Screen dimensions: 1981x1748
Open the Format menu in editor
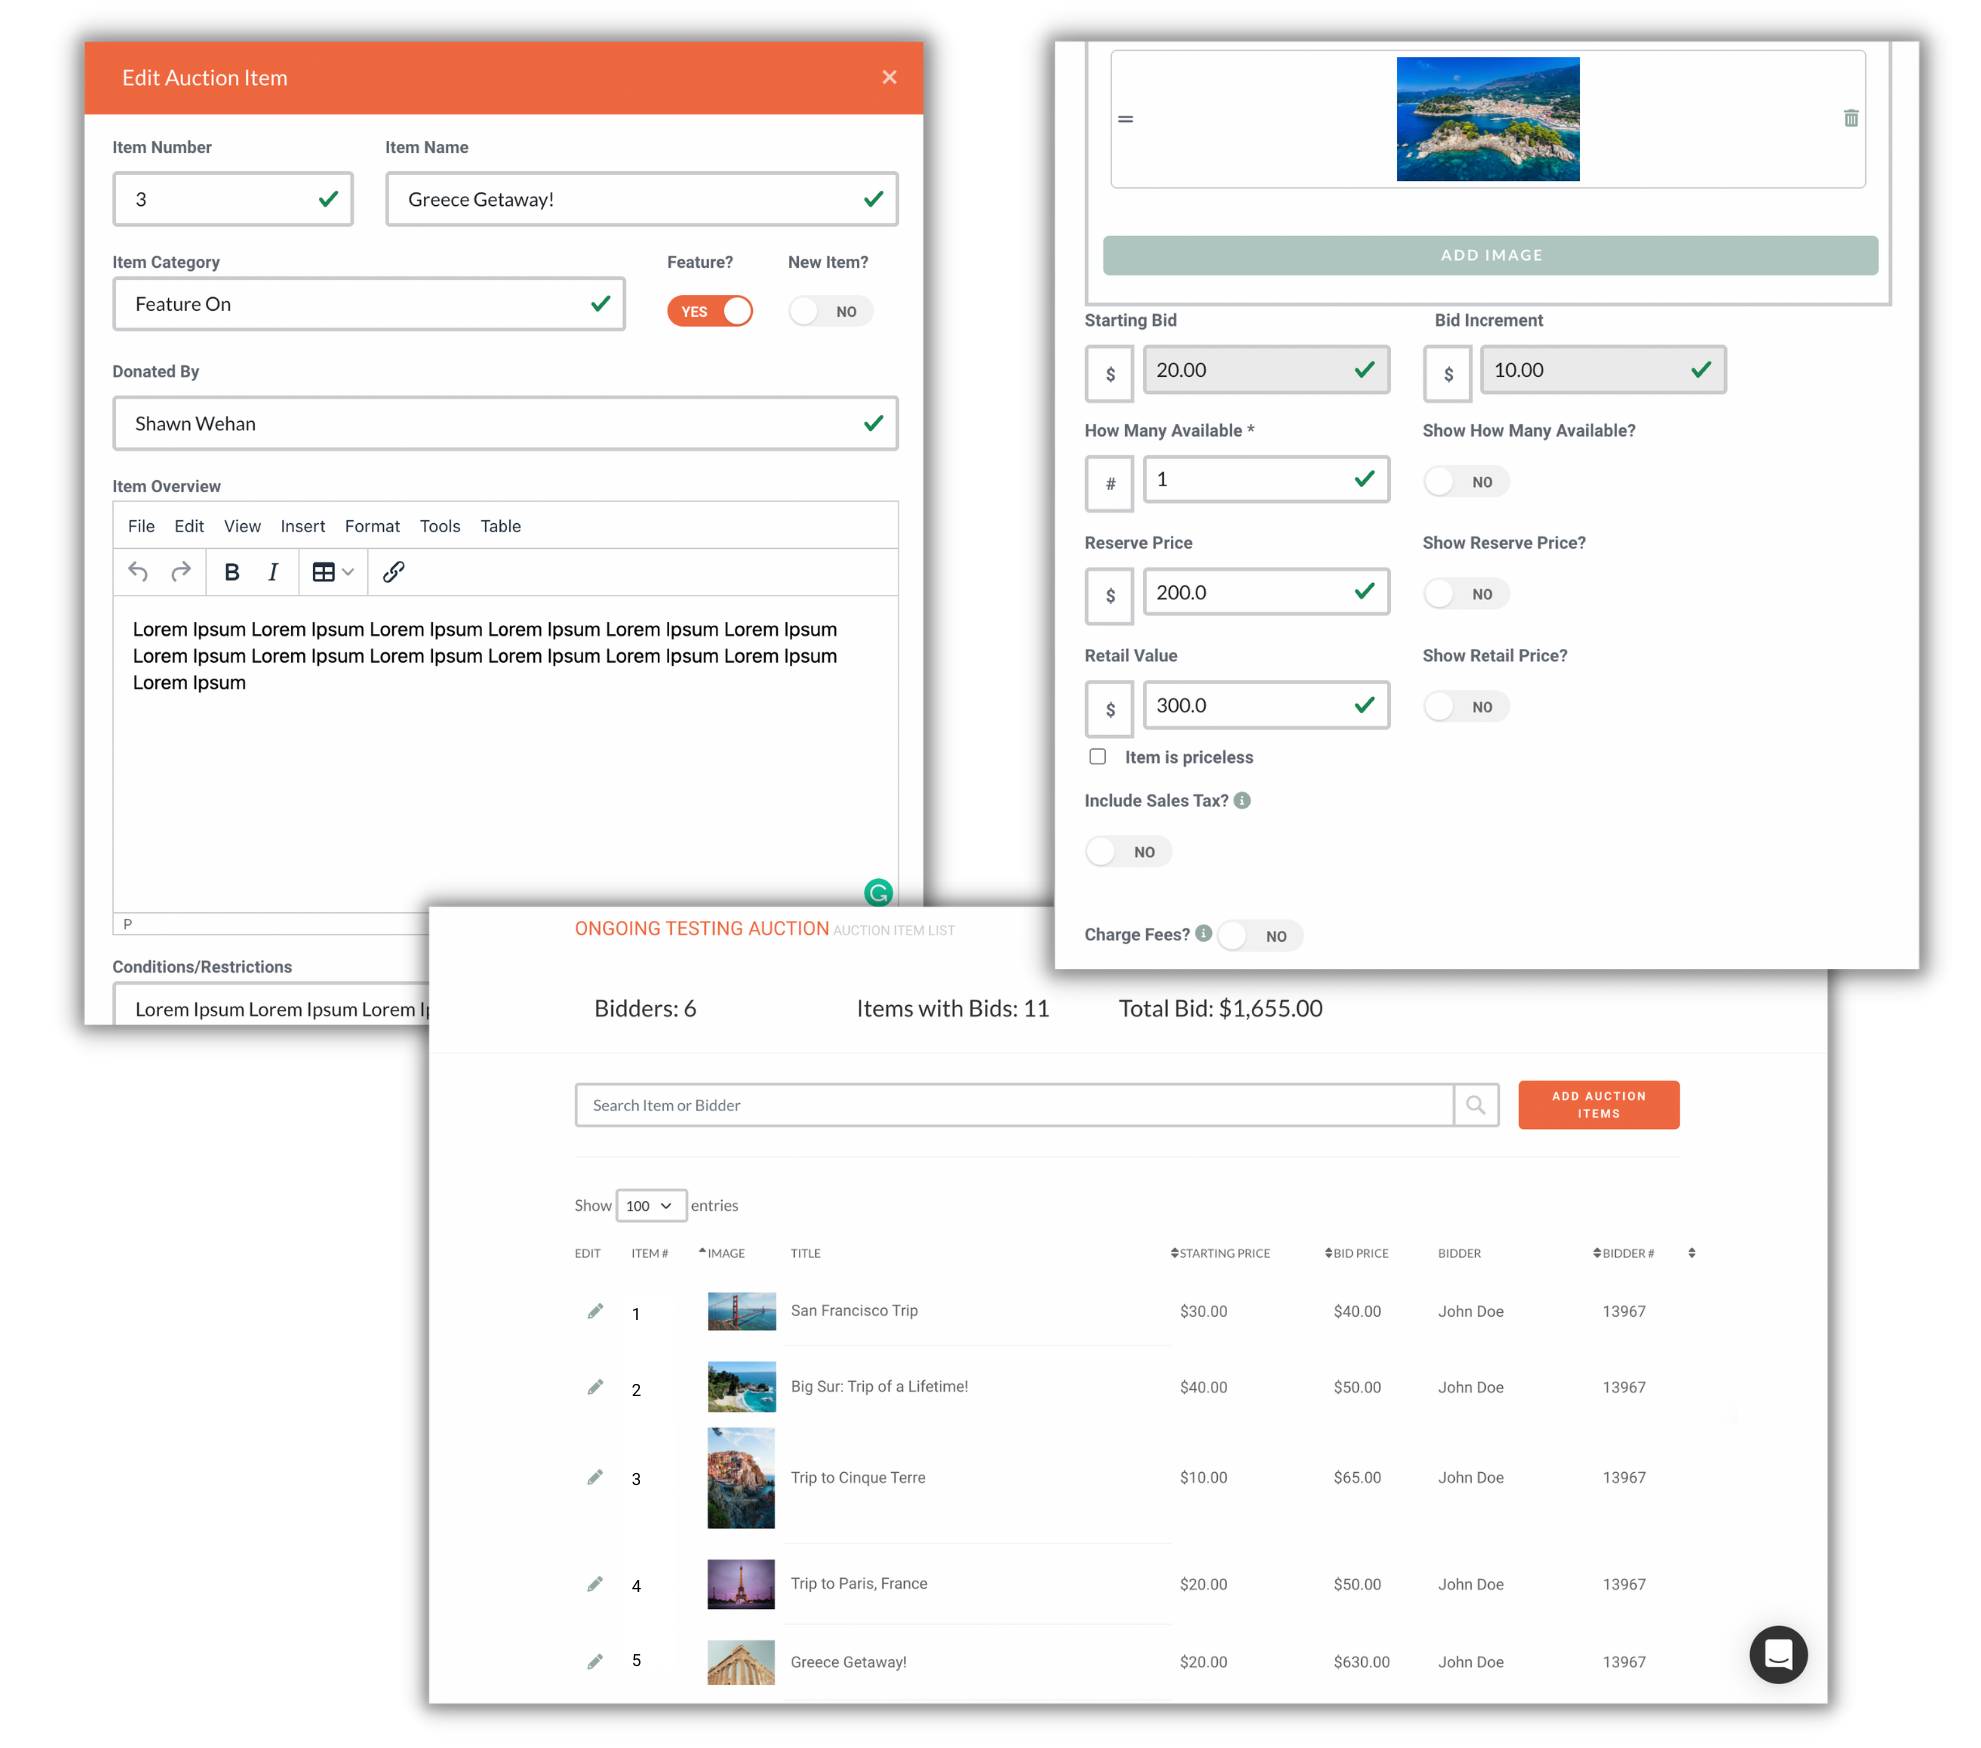(x=372, y=526)
